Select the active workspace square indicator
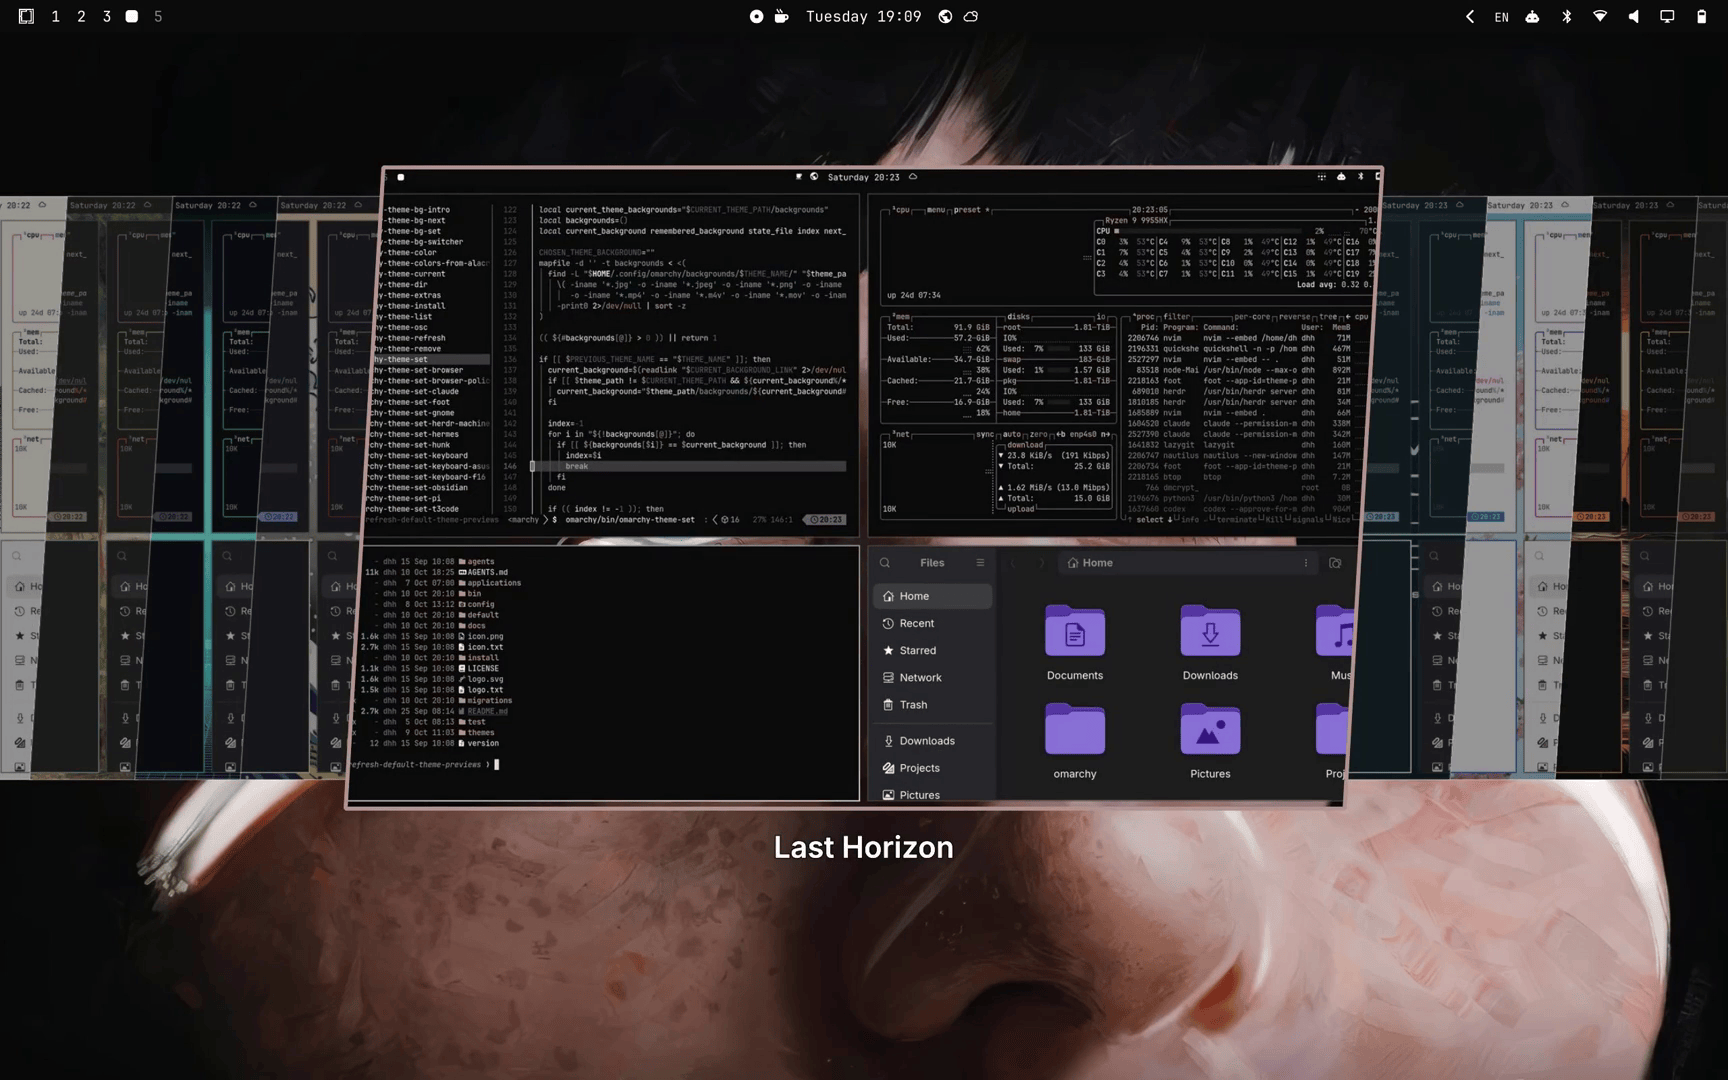This screenshot has width=1728, height=1080. tap(132, 16)
